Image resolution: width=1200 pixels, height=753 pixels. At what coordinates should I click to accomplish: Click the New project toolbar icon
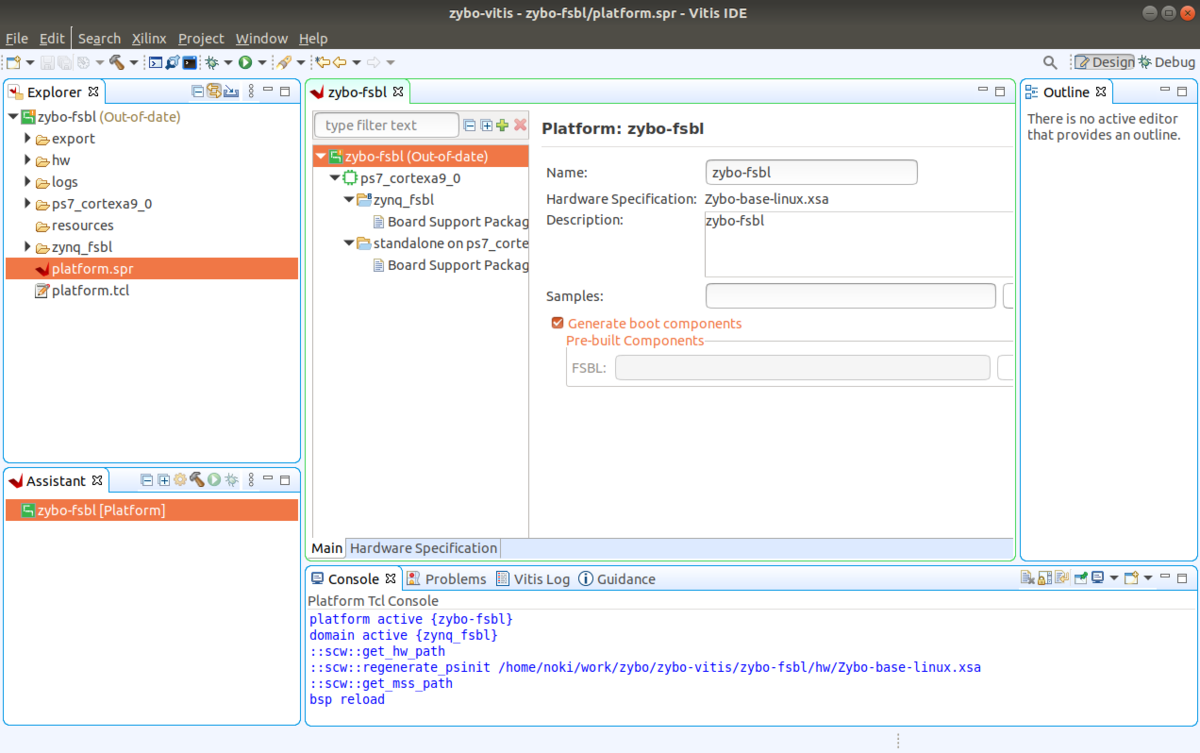pyautogui.click(x=13, y=62)
